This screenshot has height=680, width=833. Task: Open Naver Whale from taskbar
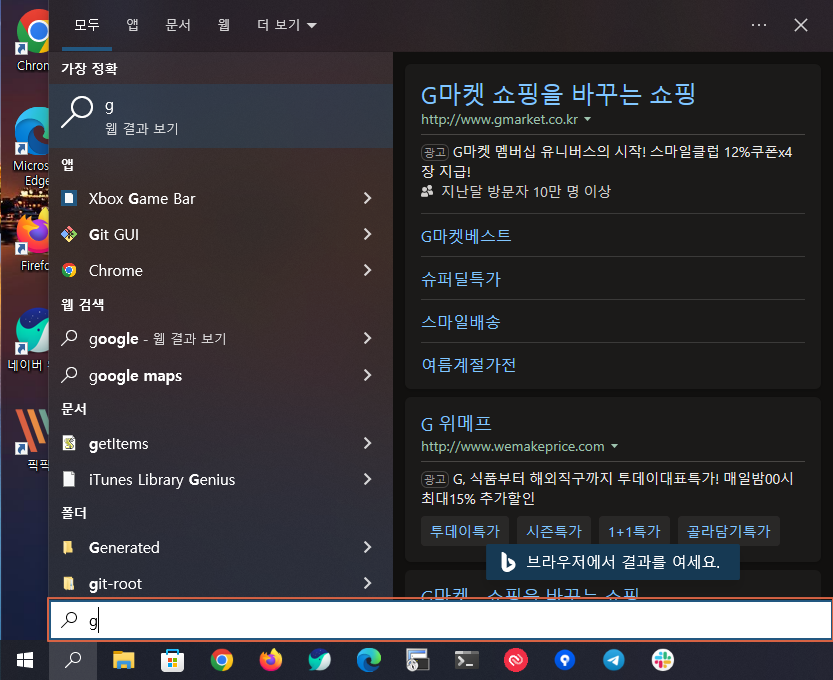320,660
